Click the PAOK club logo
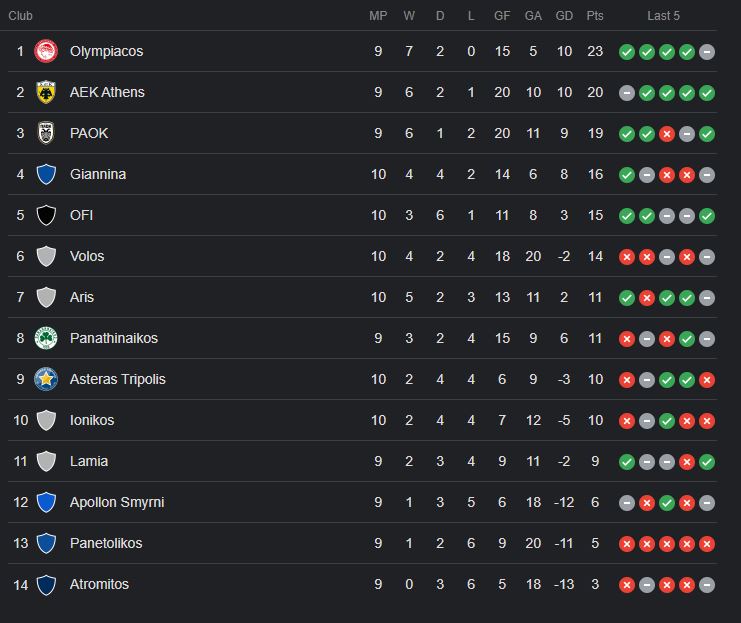 (46, 133)
